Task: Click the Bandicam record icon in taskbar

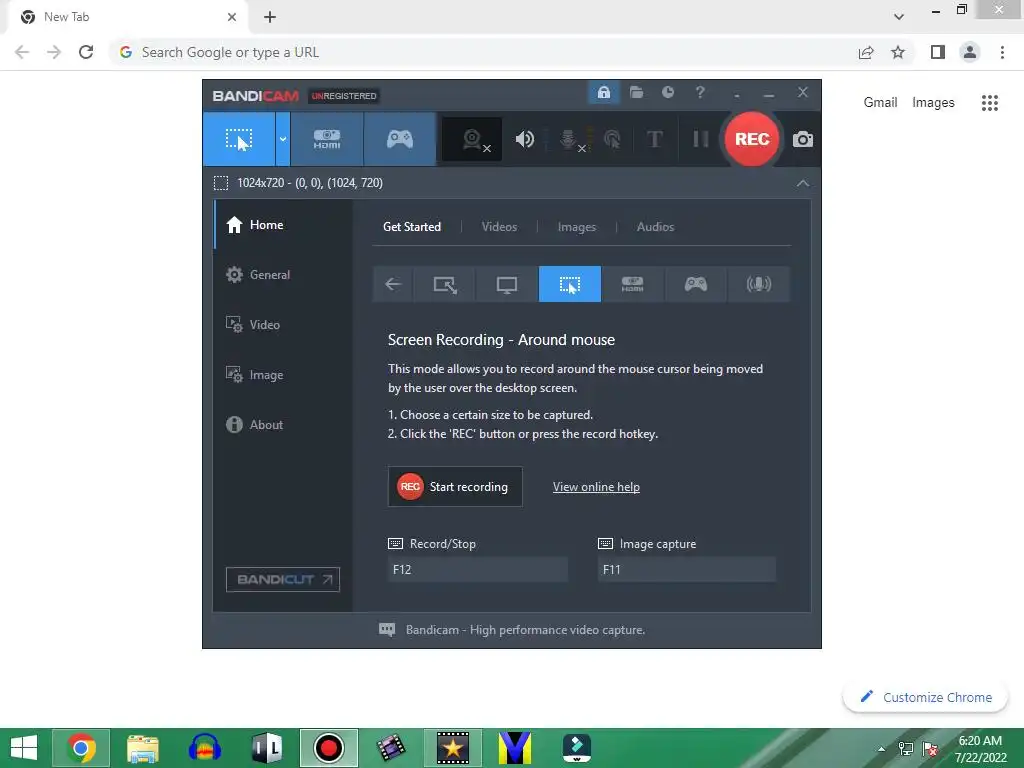Action: pos(328,748)
